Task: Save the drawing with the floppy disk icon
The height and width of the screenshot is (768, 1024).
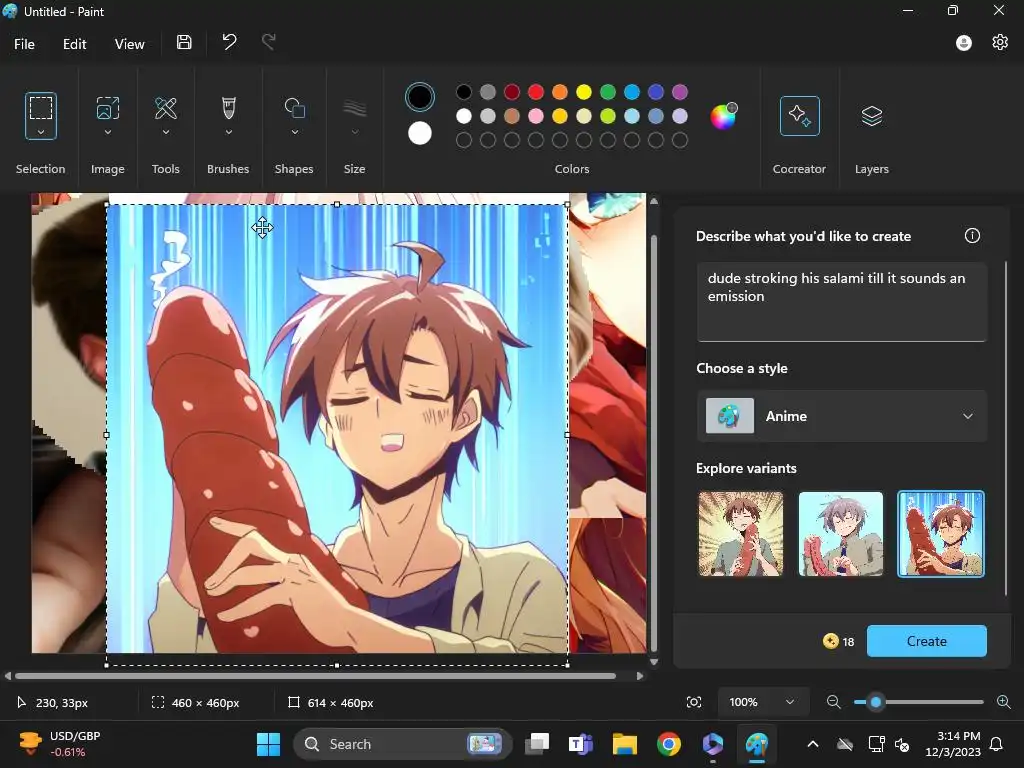Action: pos(184,43)
